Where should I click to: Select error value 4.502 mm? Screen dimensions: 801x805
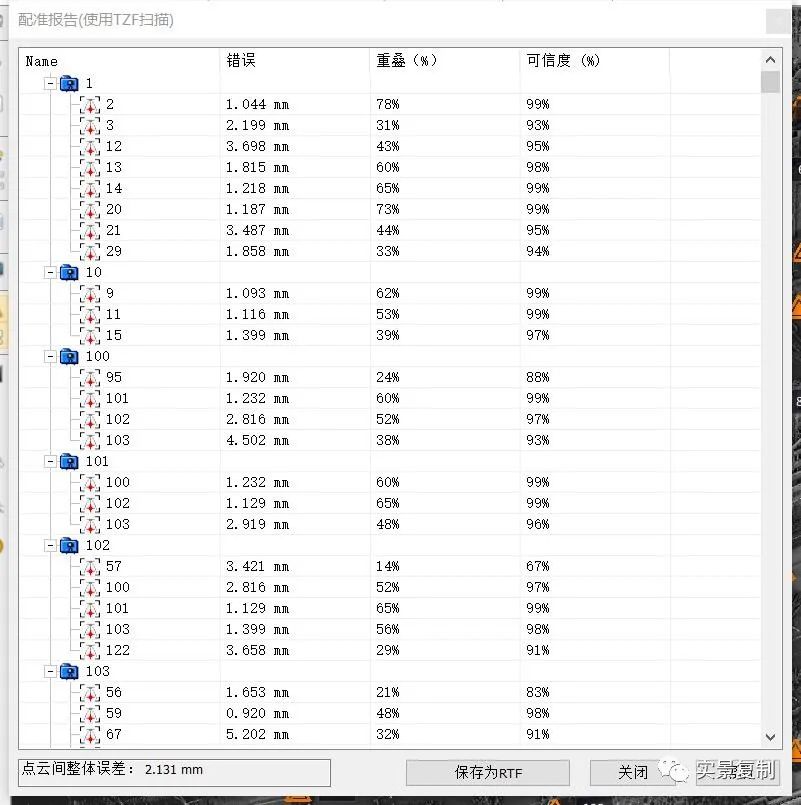tap(257, 440)
